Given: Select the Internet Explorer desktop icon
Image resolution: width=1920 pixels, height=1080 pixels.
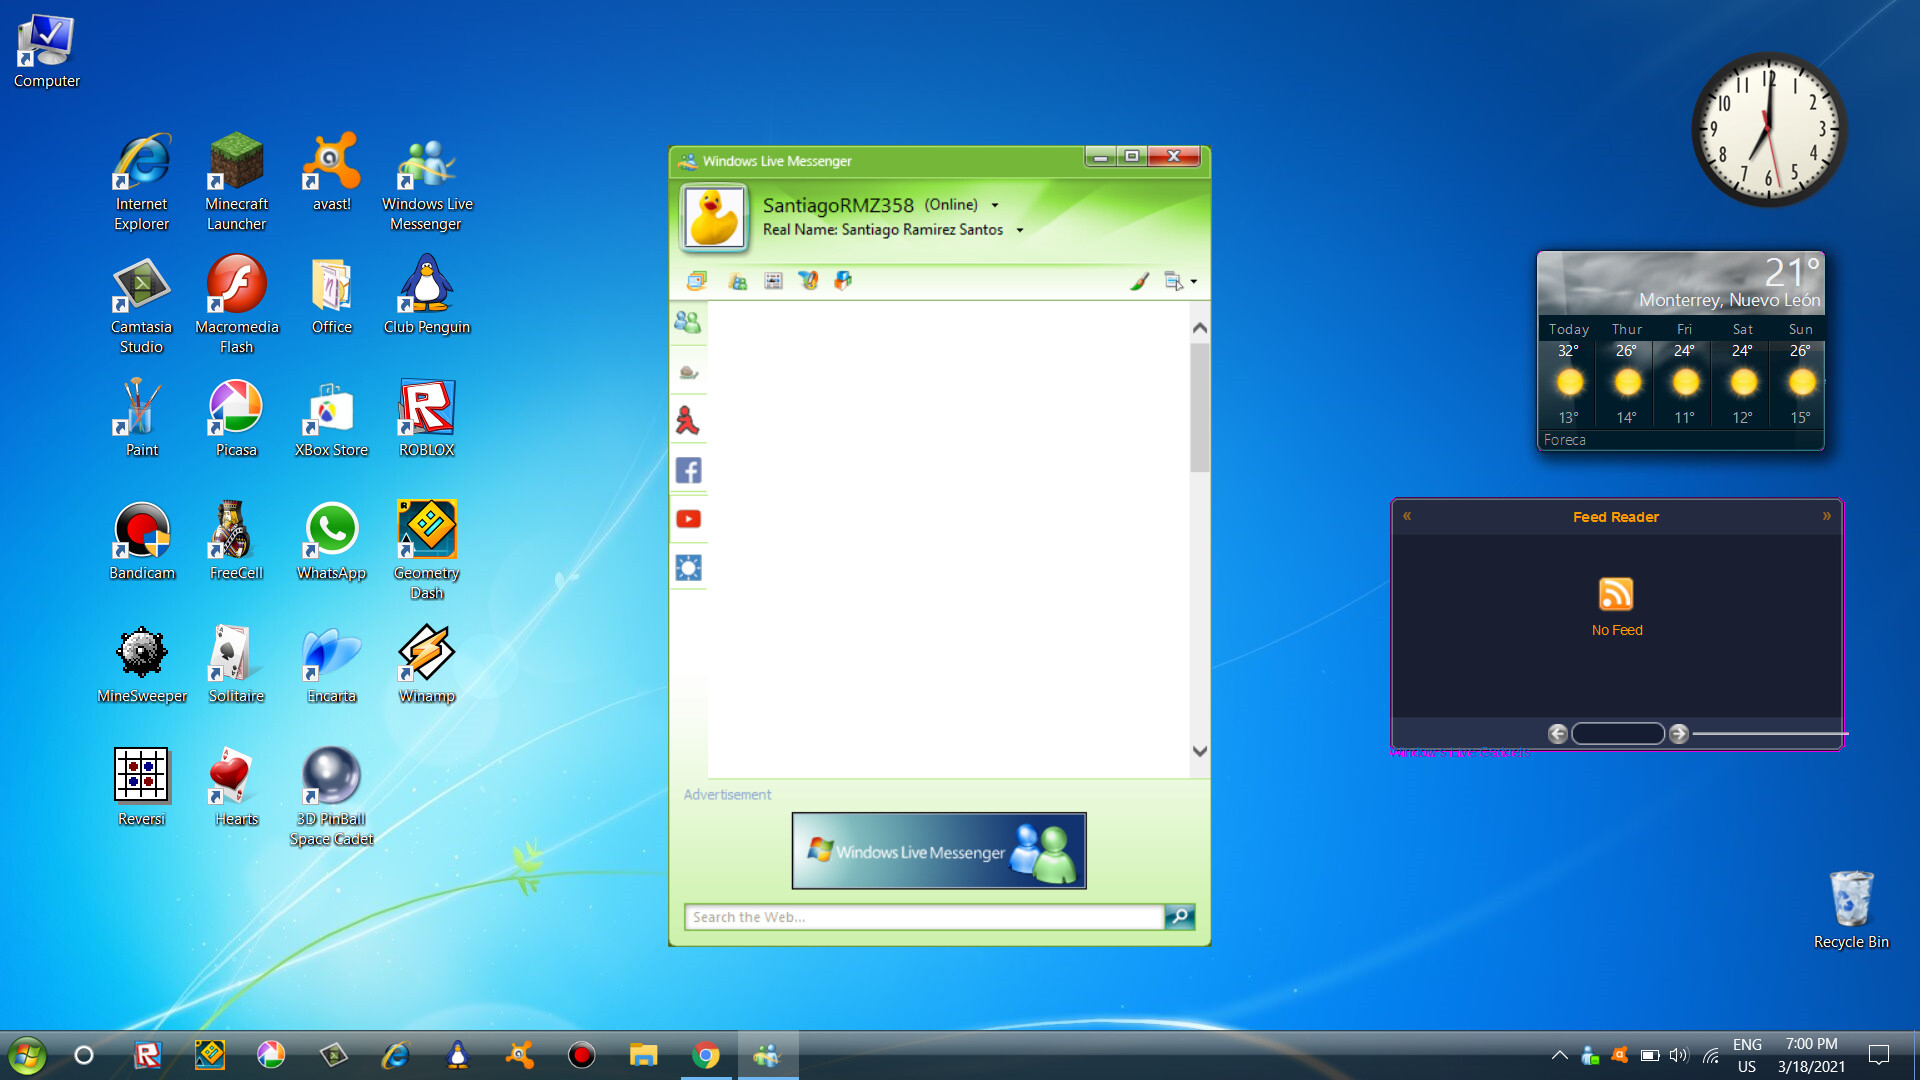Looking at the screenshot, I should click(x=142, y=182).
